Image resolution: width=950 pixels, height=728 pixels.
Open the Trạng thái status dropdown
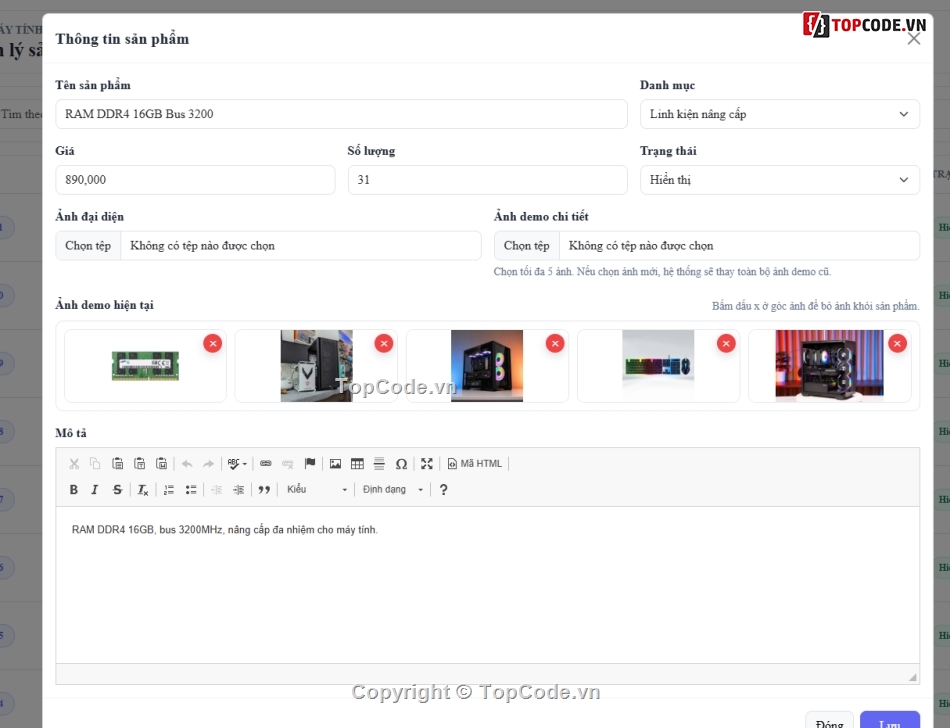point(780,180)
